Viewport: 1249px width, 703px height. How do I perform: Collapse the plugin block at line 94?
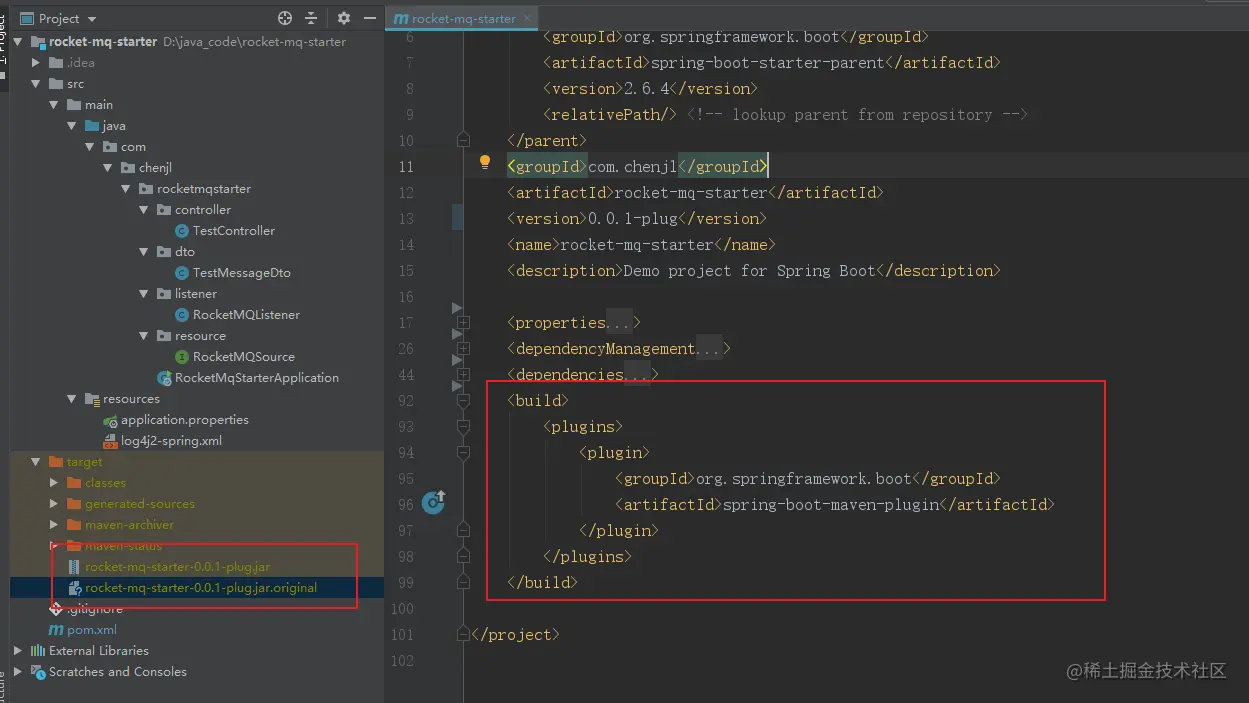pyautogui.click(x=463, y=452)
